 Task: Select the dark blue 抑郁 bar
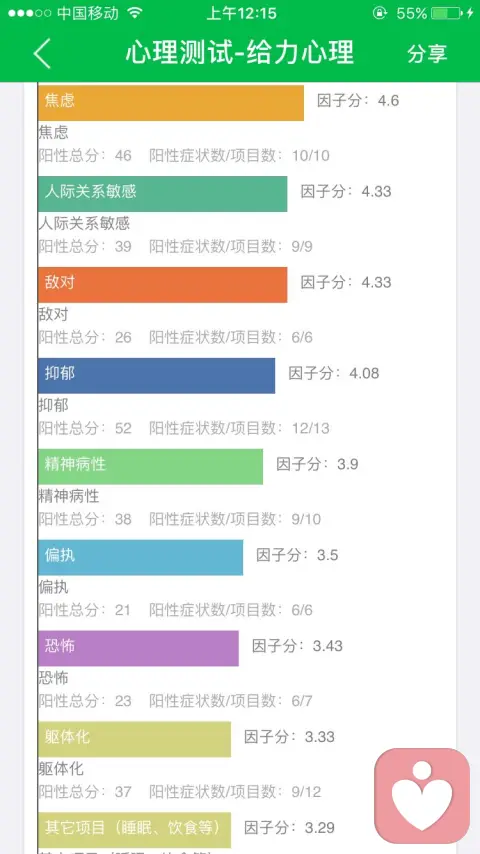click(156, 376)
